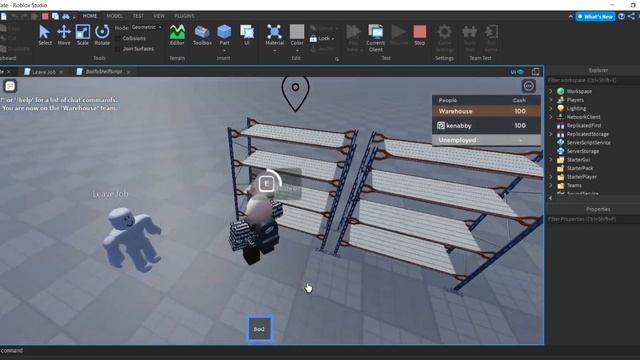The image size is (640, 360).
Task: Open the Material picker
Action: [x=274, y=35]
